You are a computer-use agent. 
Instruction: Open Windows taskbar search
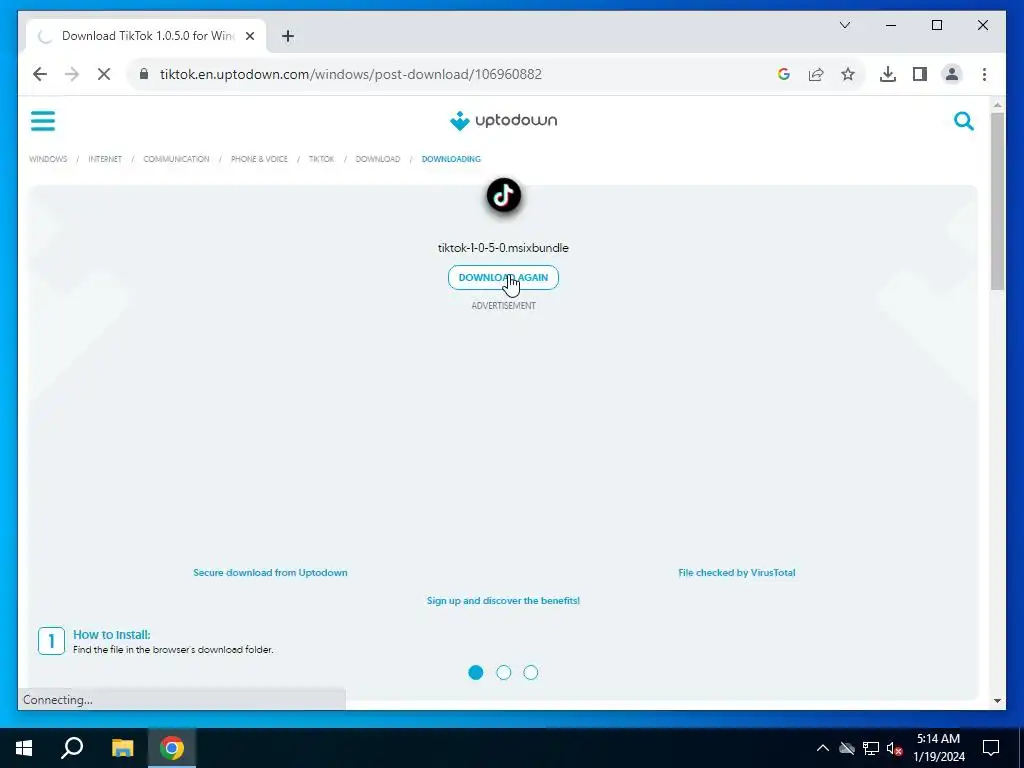(x=72, y=748)
